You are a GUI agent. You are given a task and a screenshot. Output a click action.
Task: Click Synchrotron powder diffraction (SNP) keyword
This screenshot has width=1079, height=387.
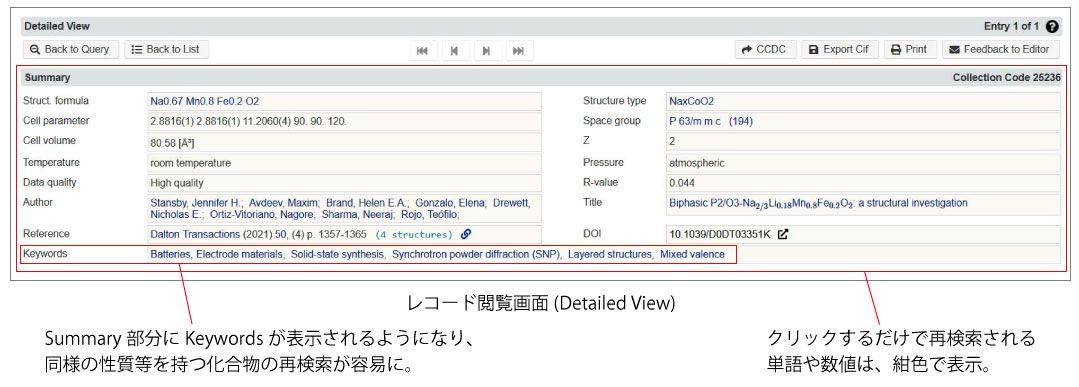[x=477, y=255]
